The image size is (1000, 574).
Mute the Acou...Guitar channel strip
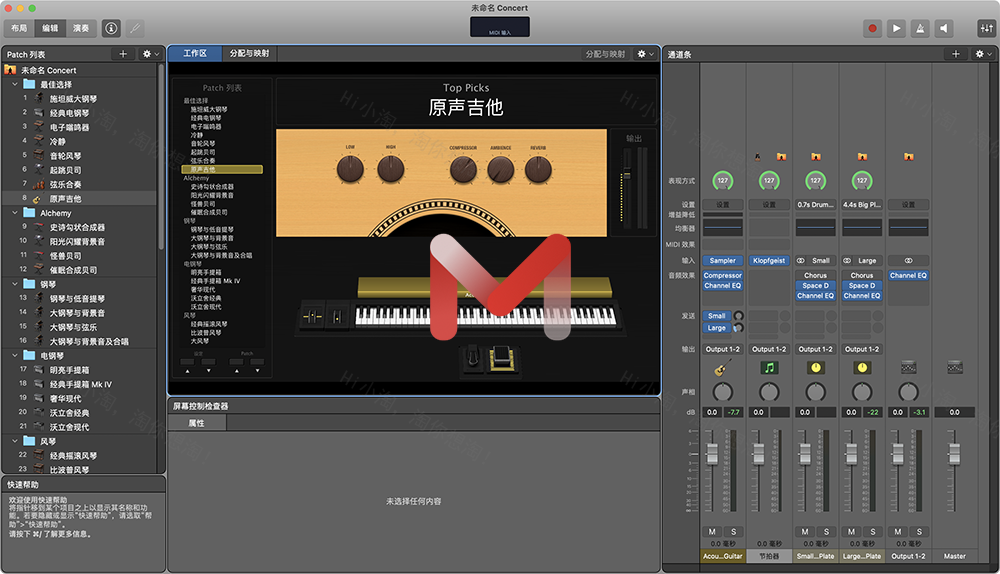point(712,531)
